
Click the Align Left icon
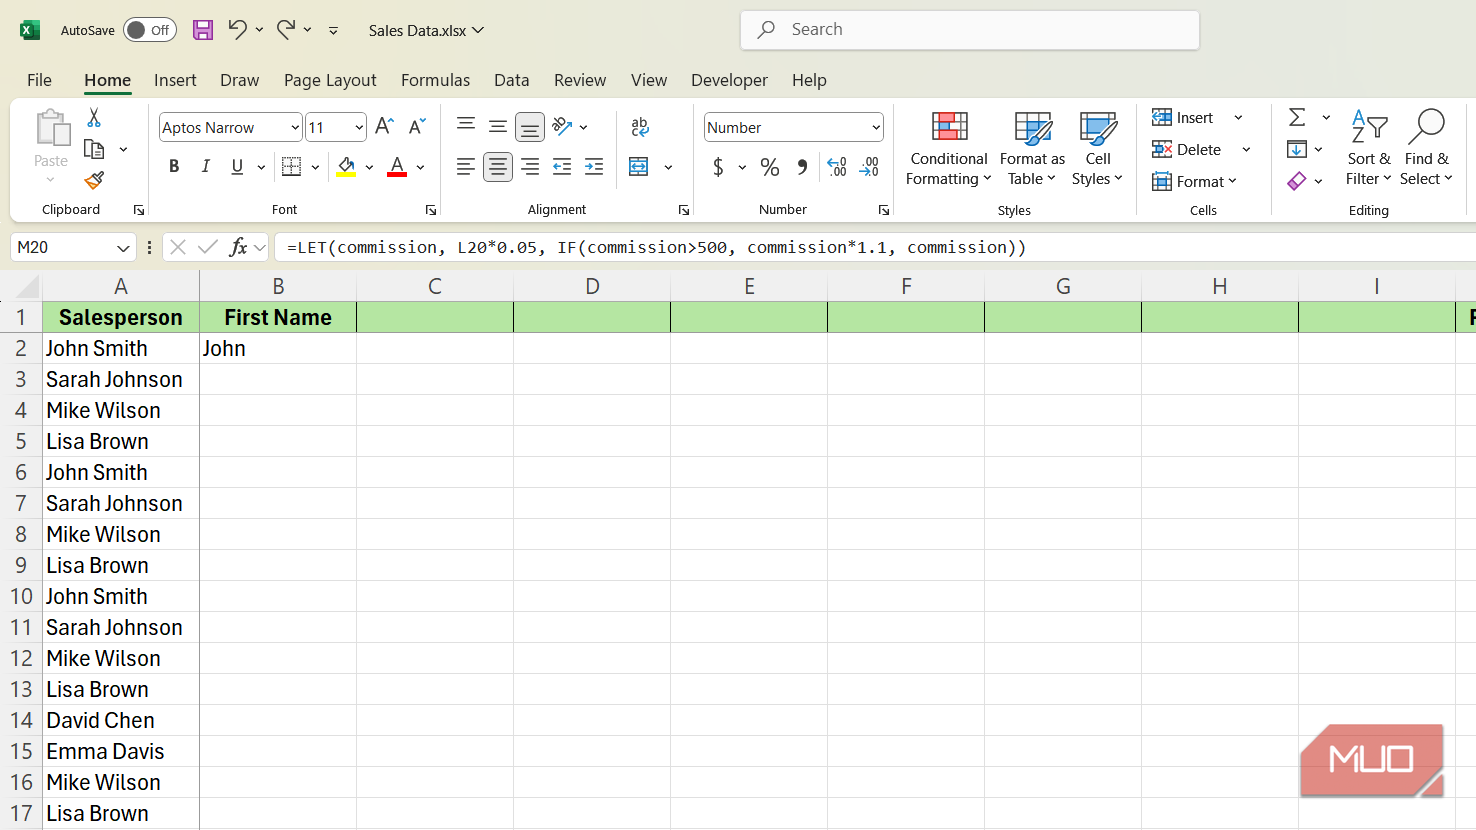click(x=466, y=167)
